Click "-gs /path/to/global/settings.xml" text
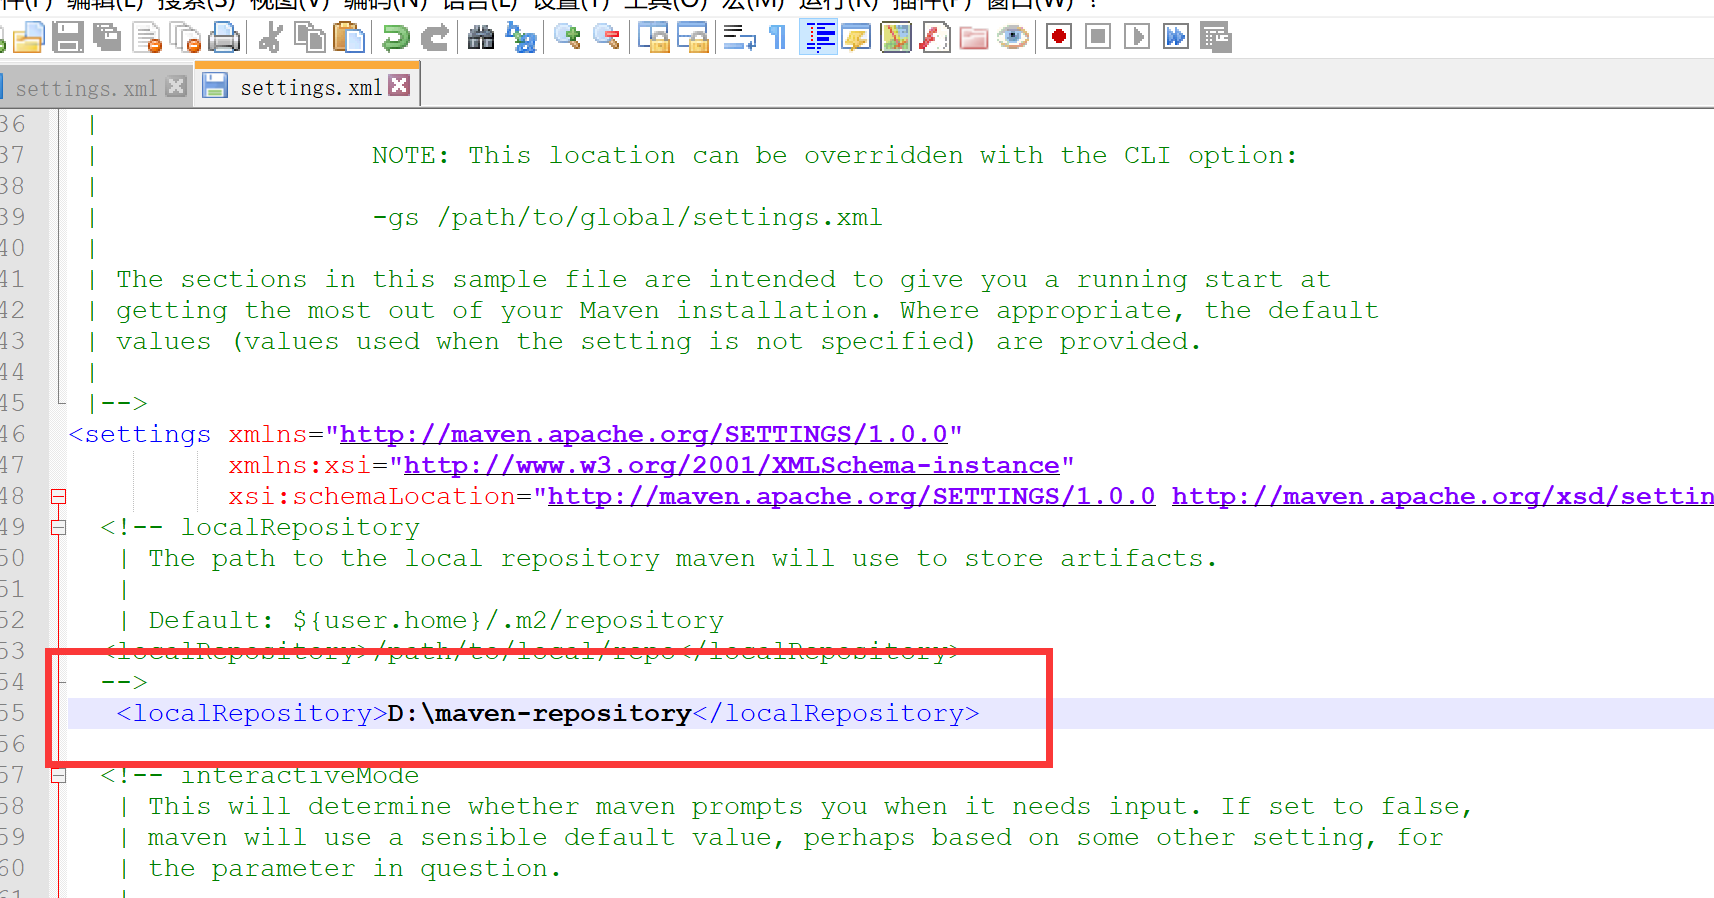This screenshot has width=1714, height=898. [627, 218]
